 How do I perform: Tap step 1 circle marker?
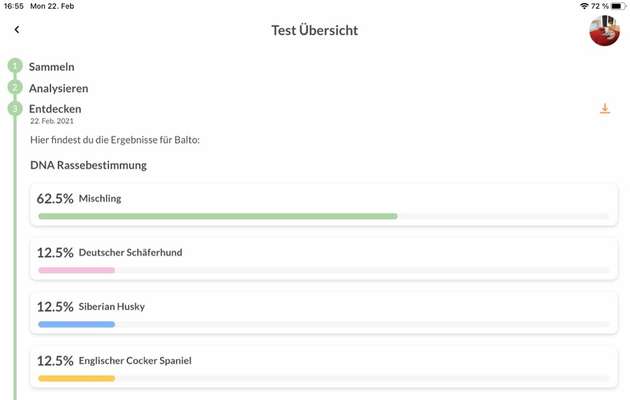coord(15,66)
